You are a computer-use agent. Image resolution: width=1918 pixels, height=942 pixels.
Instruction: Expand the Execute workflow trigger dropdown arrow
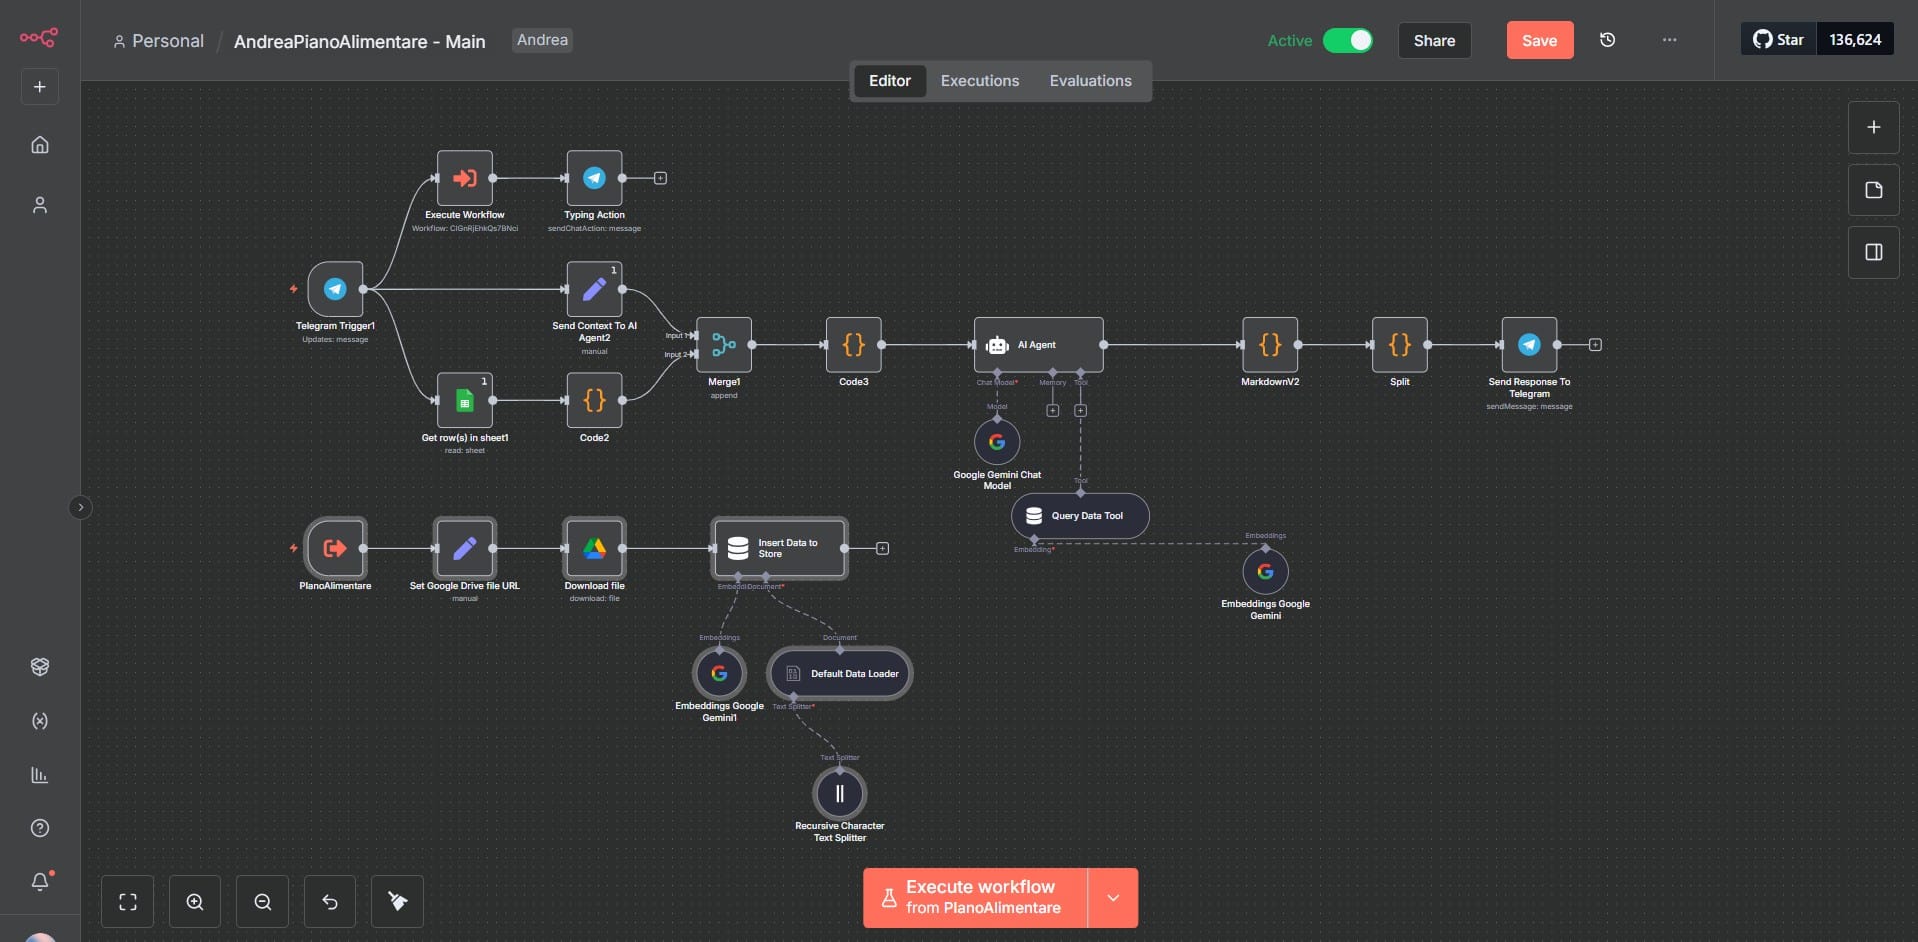pyautogui.click(x=1113, y=897)
